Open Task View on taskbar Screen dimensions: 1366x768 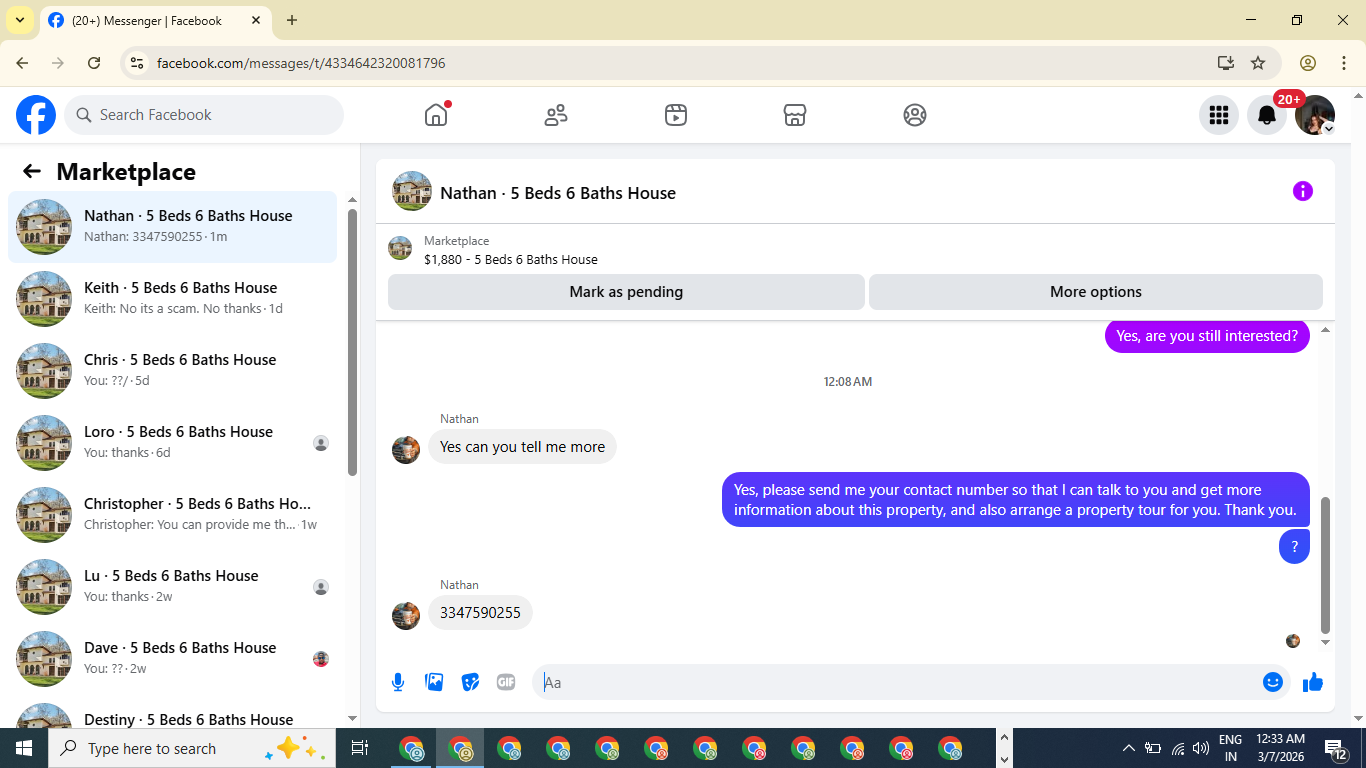[360, 748]
